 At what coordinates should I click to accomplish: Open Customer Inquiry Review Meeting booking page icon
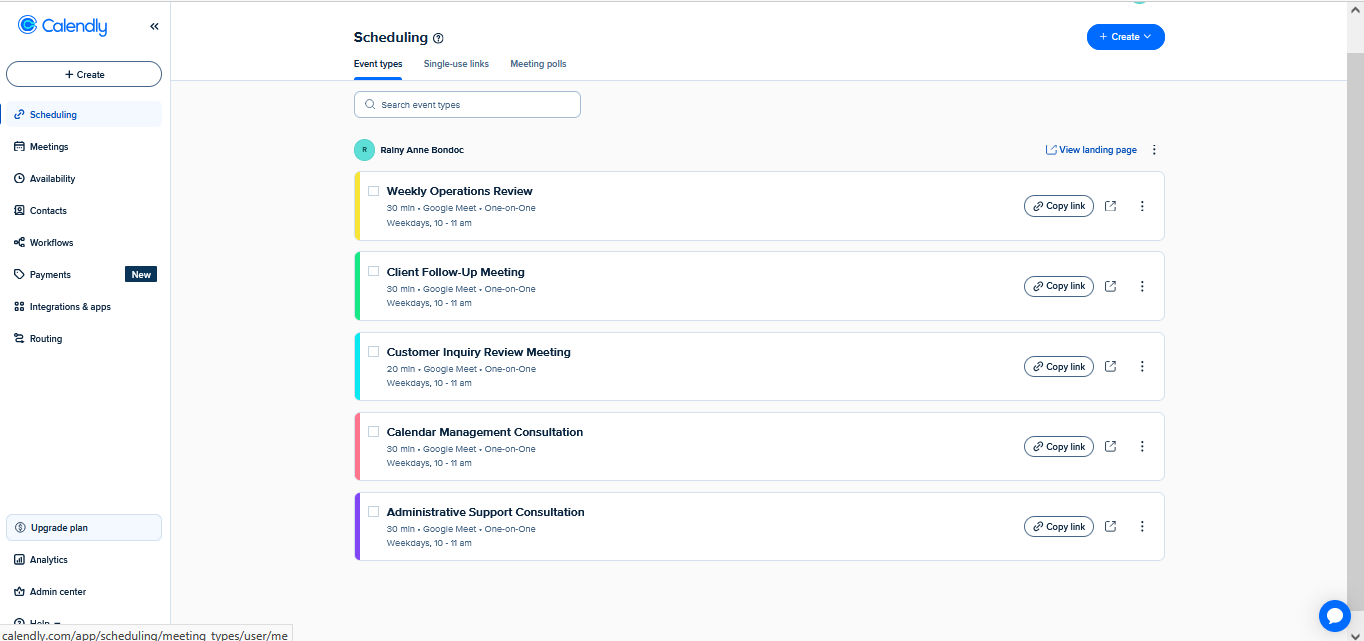(x=1110, y=366)
